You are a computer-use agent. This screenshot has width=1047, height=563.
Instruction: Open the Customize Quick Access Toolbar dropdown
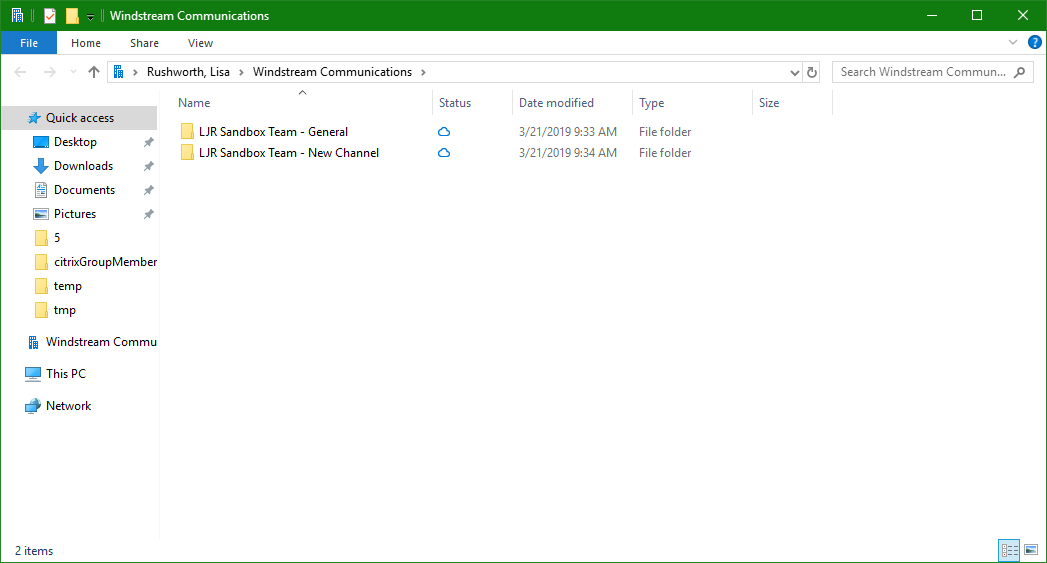click(x=90, y=16)
